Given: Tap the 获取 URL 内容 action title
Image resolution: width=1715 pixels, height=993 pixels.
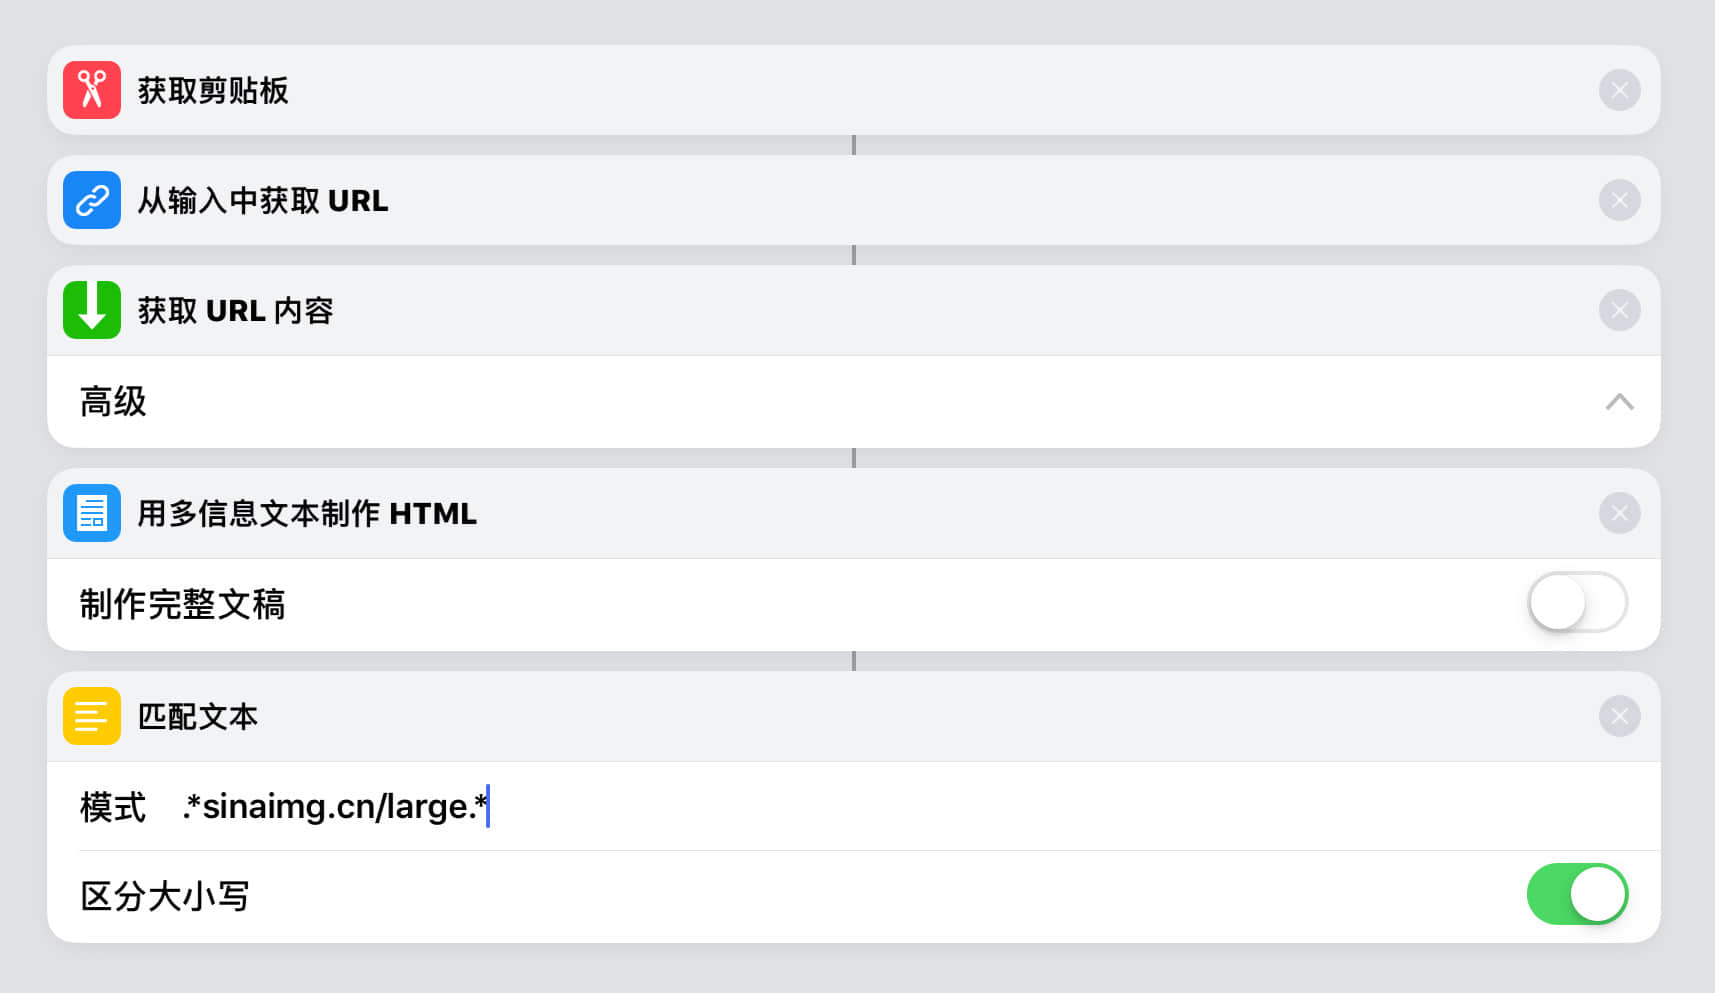Looking at the screenshot, I should pos(235,310).
